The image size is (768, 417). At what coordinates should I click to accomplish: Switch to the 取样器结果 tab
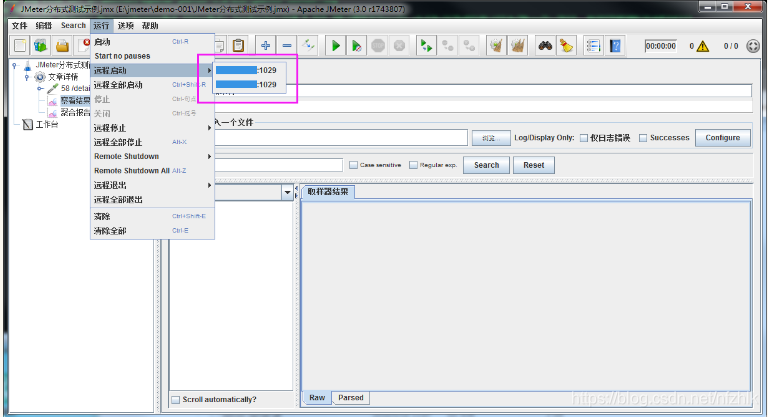328,192
